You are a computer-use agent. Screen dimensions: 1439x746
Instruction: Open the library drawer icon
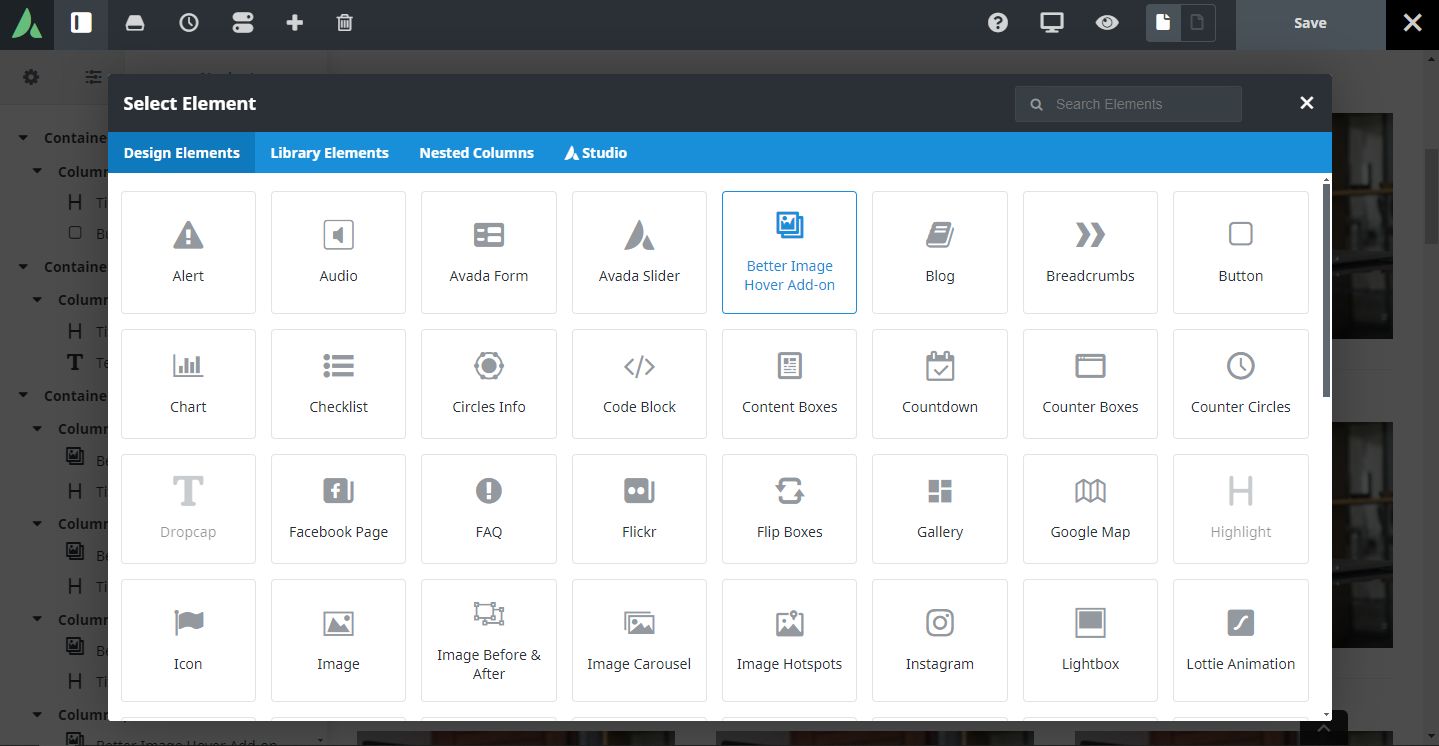[135, 23]
